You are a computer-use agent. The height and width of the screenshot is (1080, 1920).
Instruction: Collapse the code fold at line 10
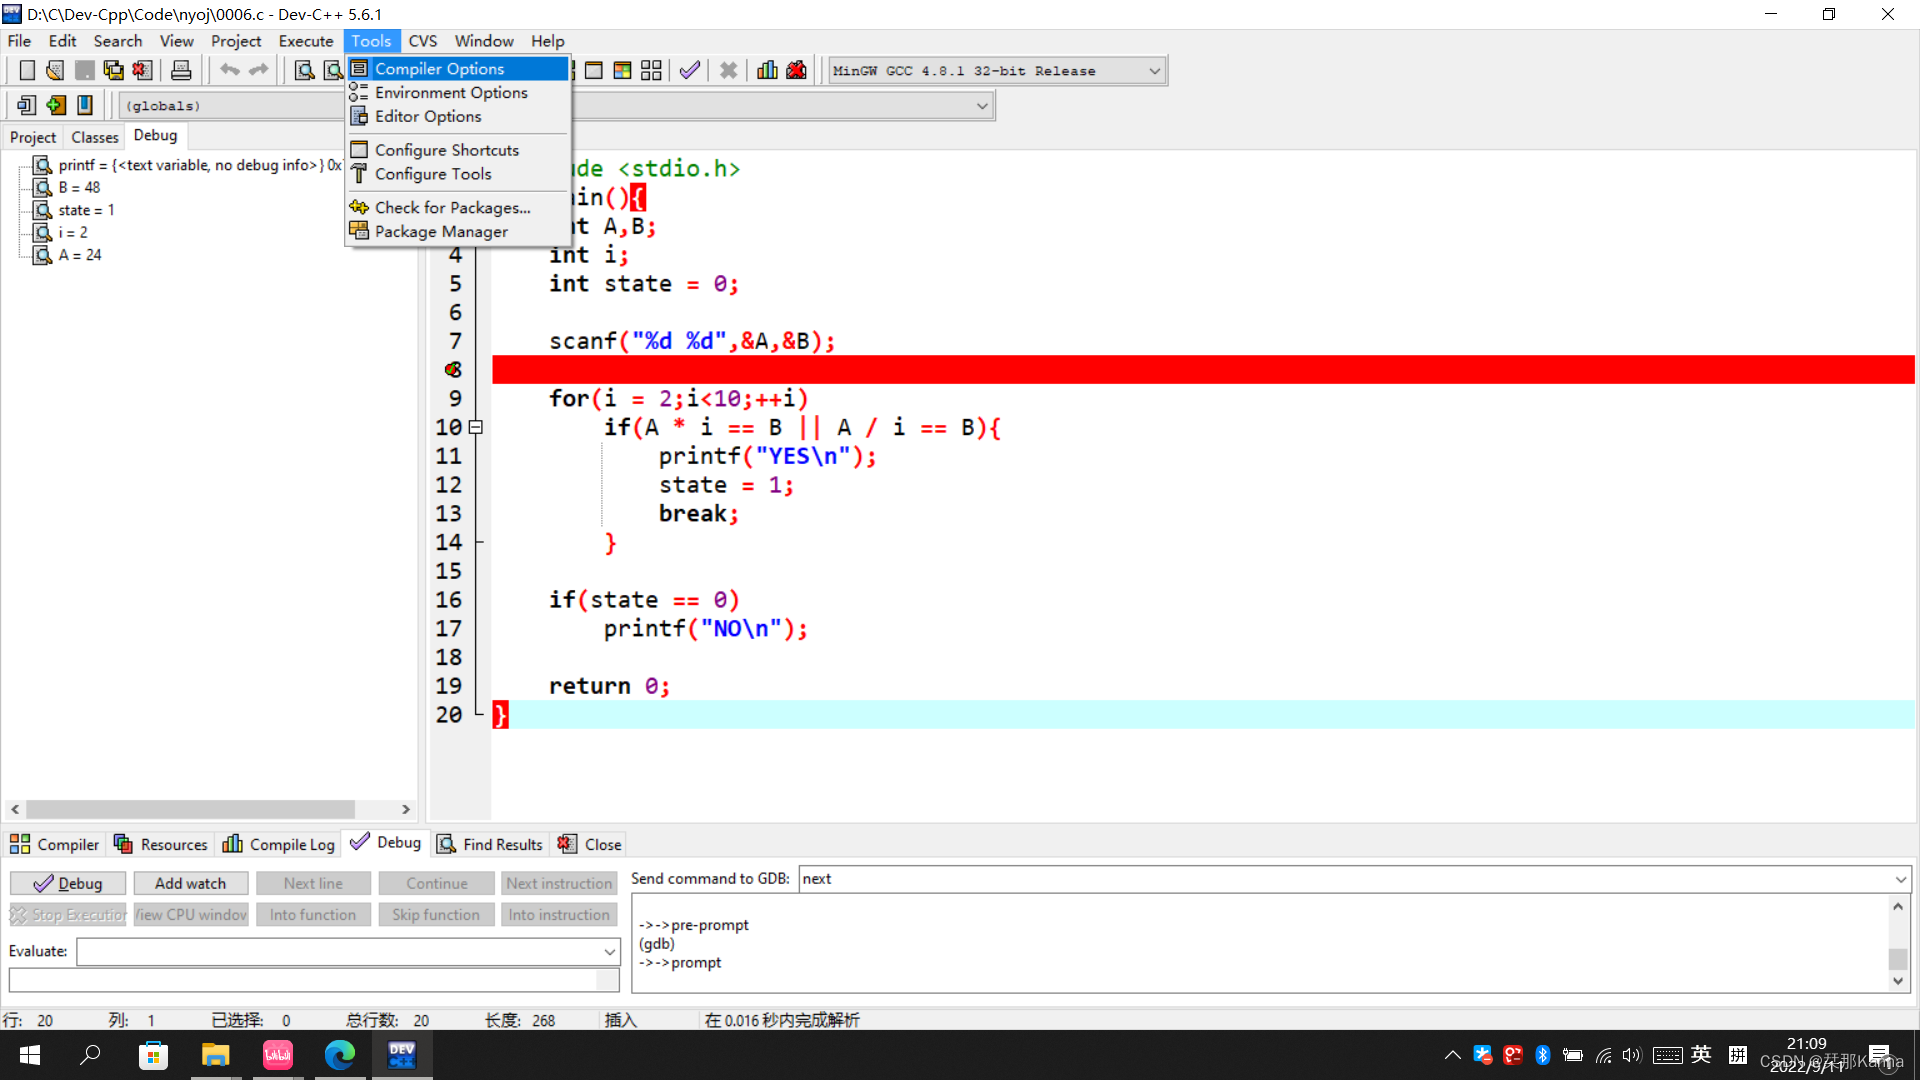pyautogui.click(x=475, y=427)
